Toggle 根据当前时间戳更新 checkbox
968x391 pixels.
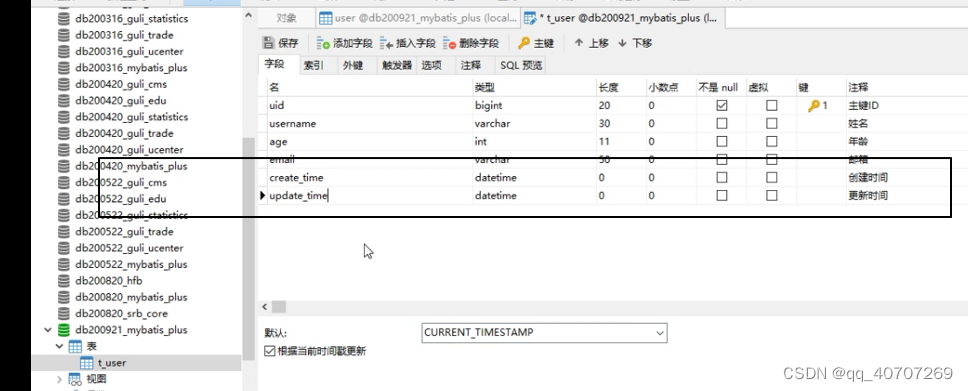[x=269, y=351]
